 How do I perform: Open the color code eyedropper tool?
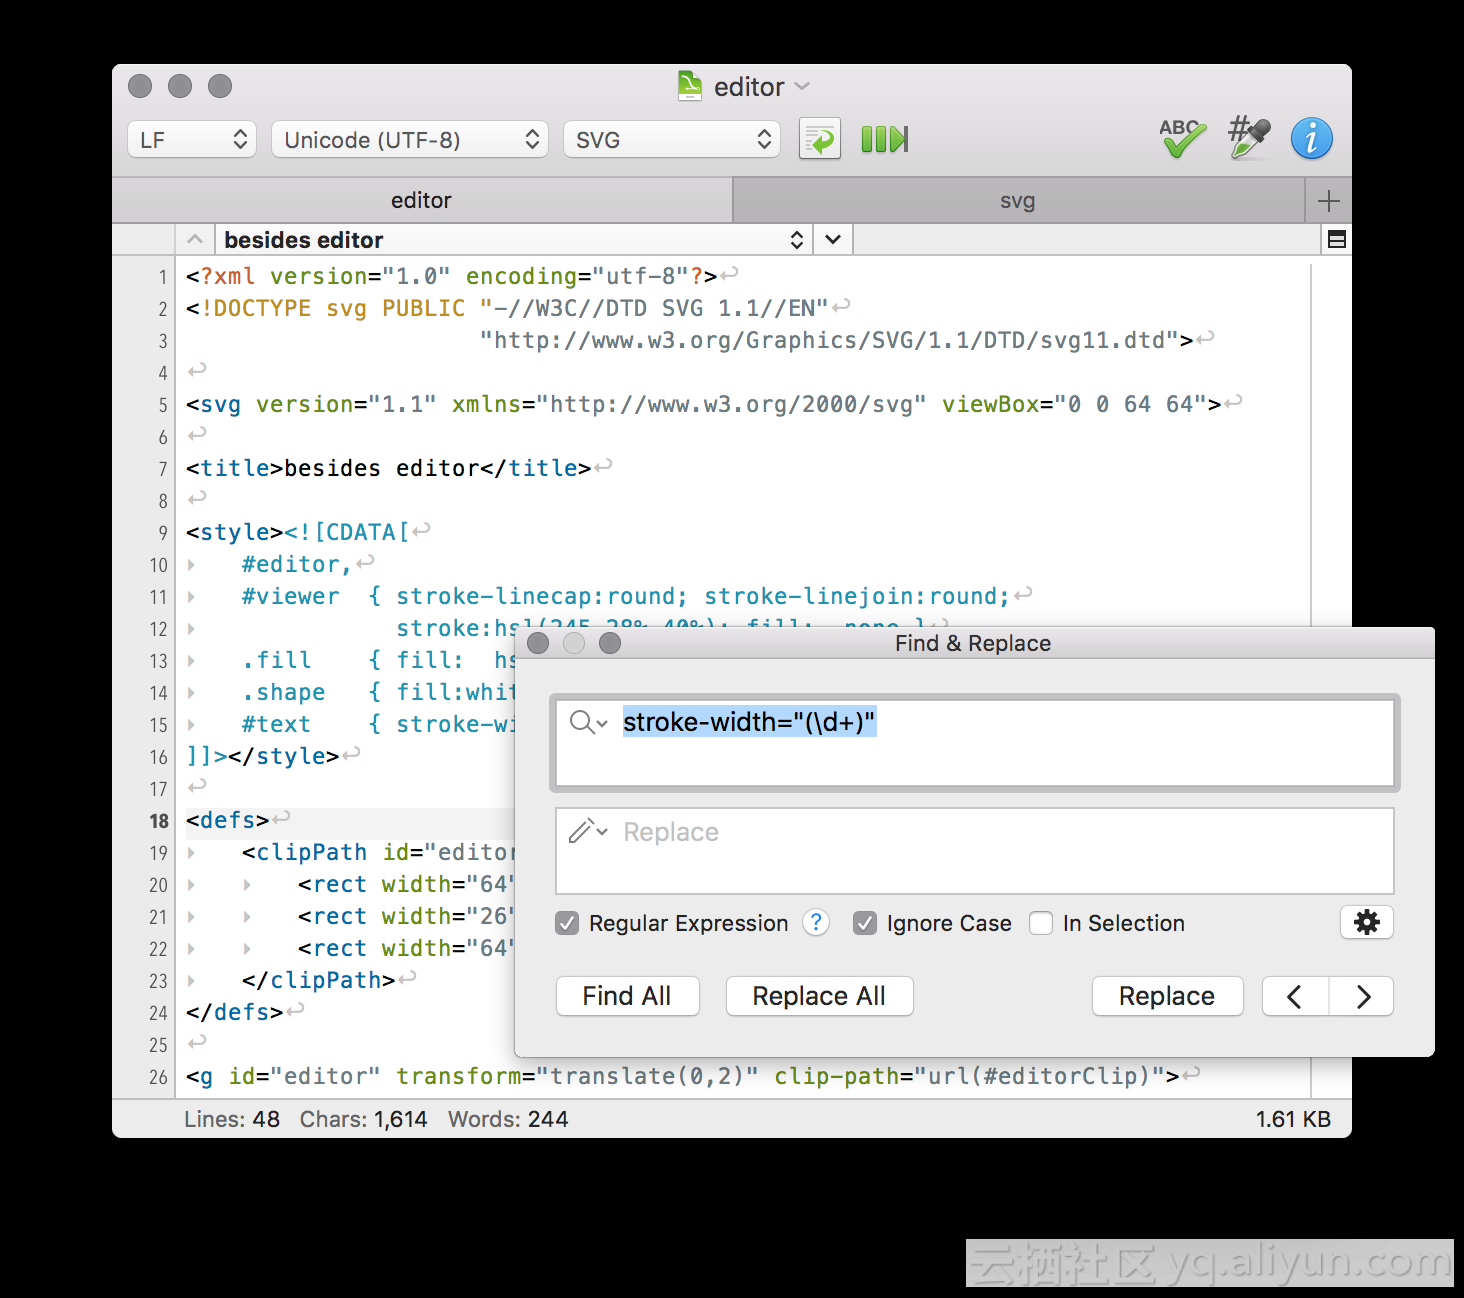click(1249, 137)
